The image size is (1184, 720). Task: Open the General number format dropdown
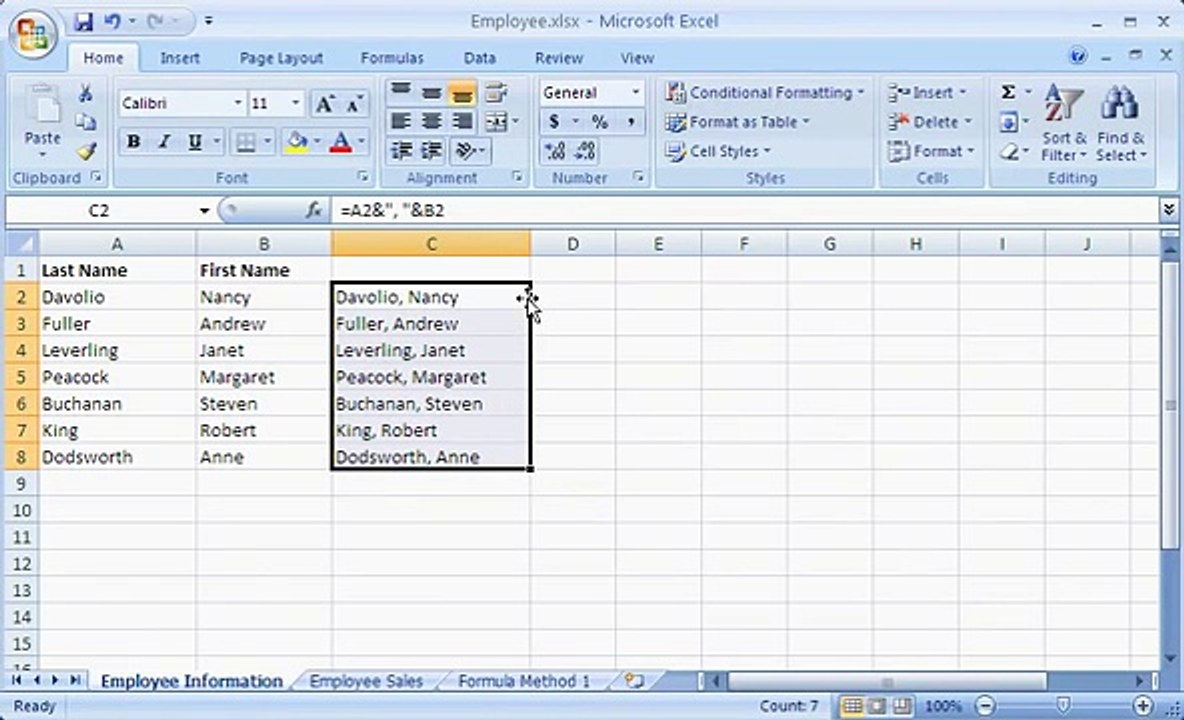click(635, 92)
